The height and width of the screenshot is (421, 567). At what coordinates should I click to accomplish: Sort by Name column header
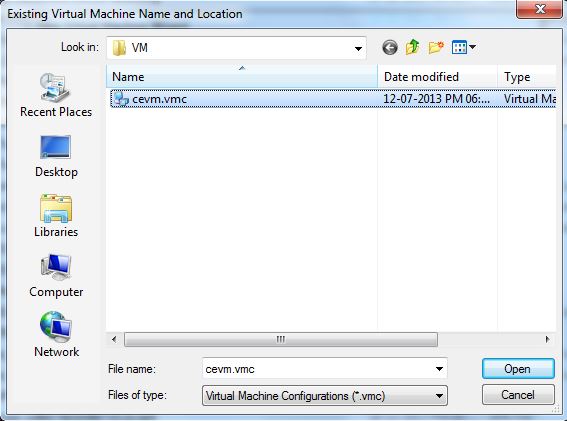click(x=242, y=76)
